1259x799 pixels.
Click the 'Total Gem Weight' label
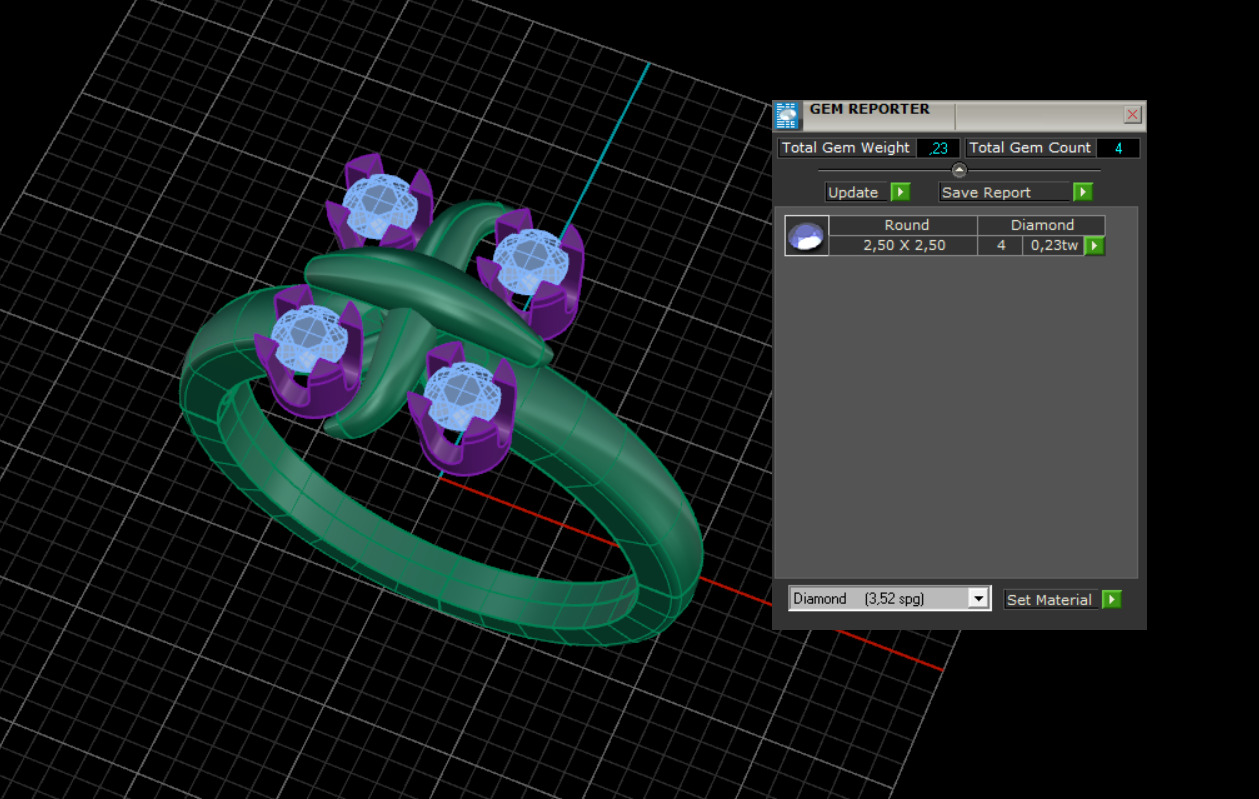coord(846,148)
